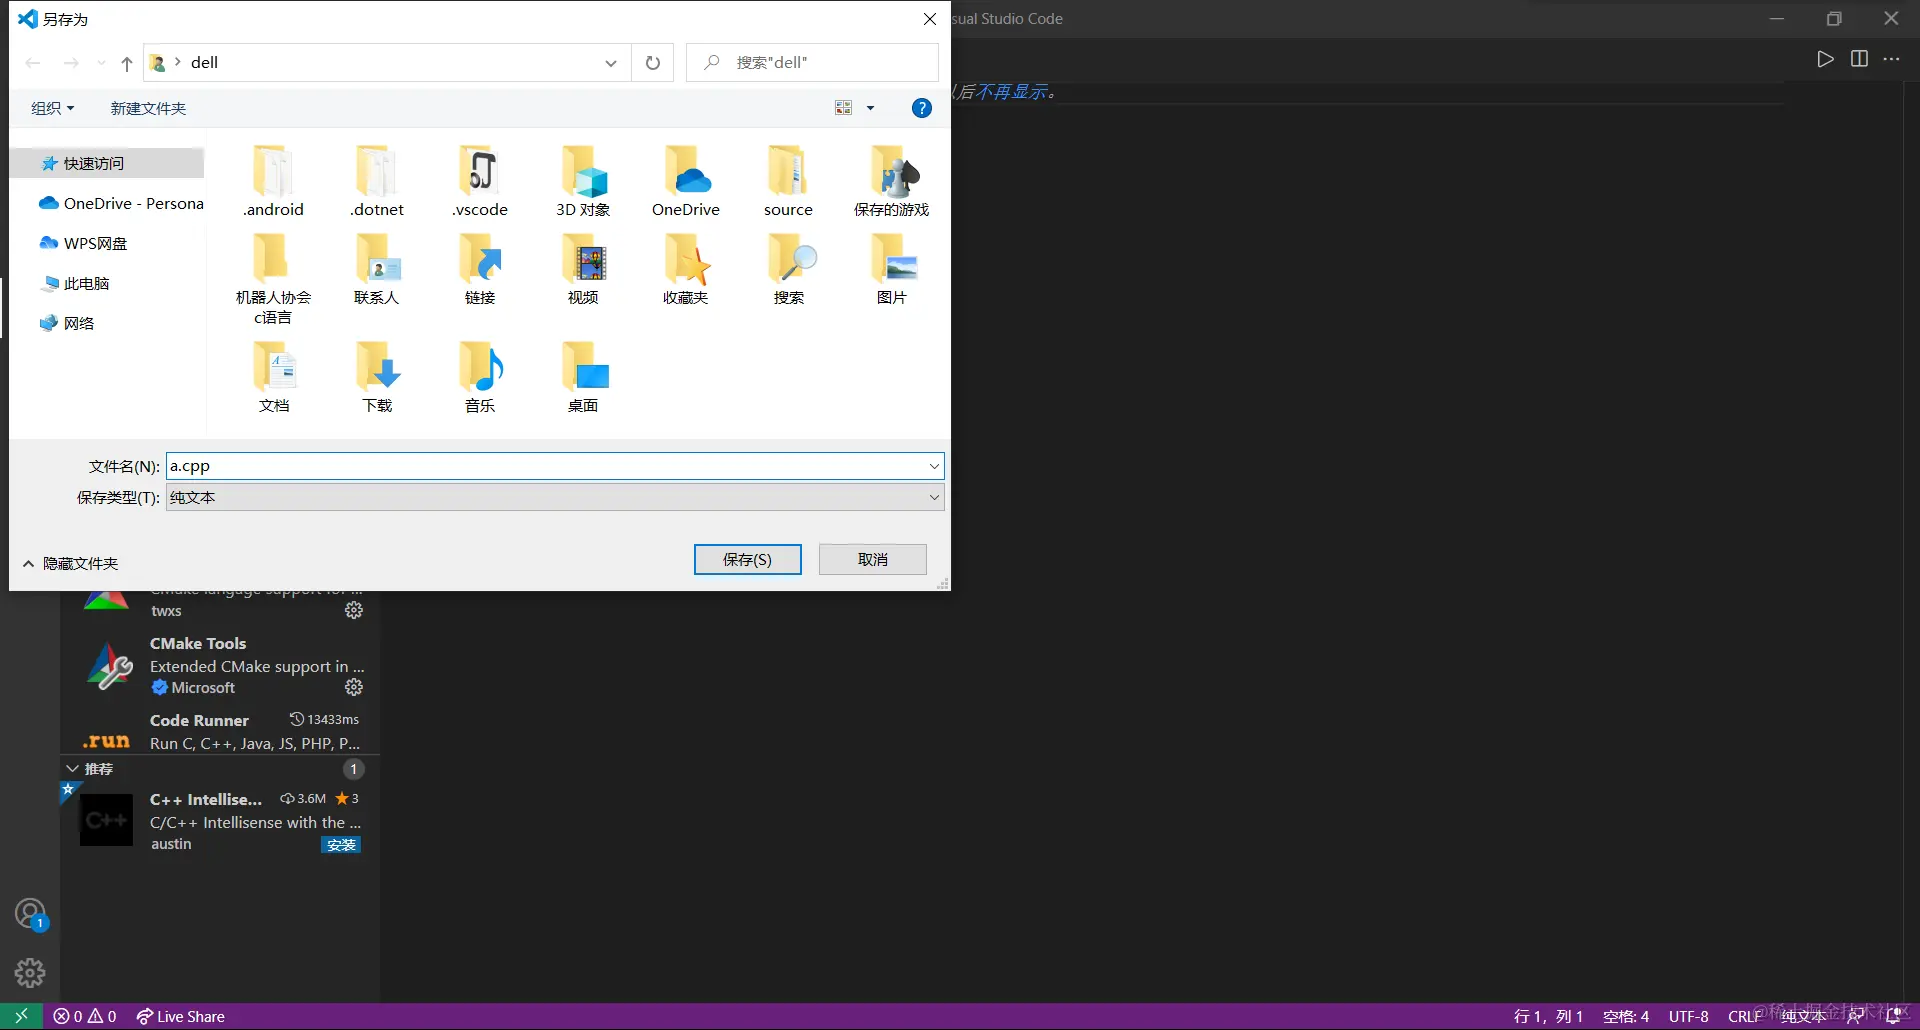
Task: Refresh the dell folder listing
Action: [653, 63]
